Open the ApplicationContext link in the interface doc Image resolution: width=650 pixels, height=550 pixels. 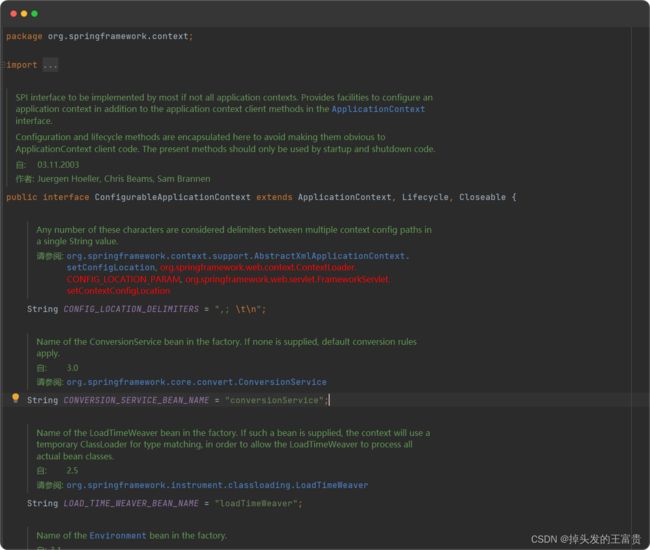378,109
